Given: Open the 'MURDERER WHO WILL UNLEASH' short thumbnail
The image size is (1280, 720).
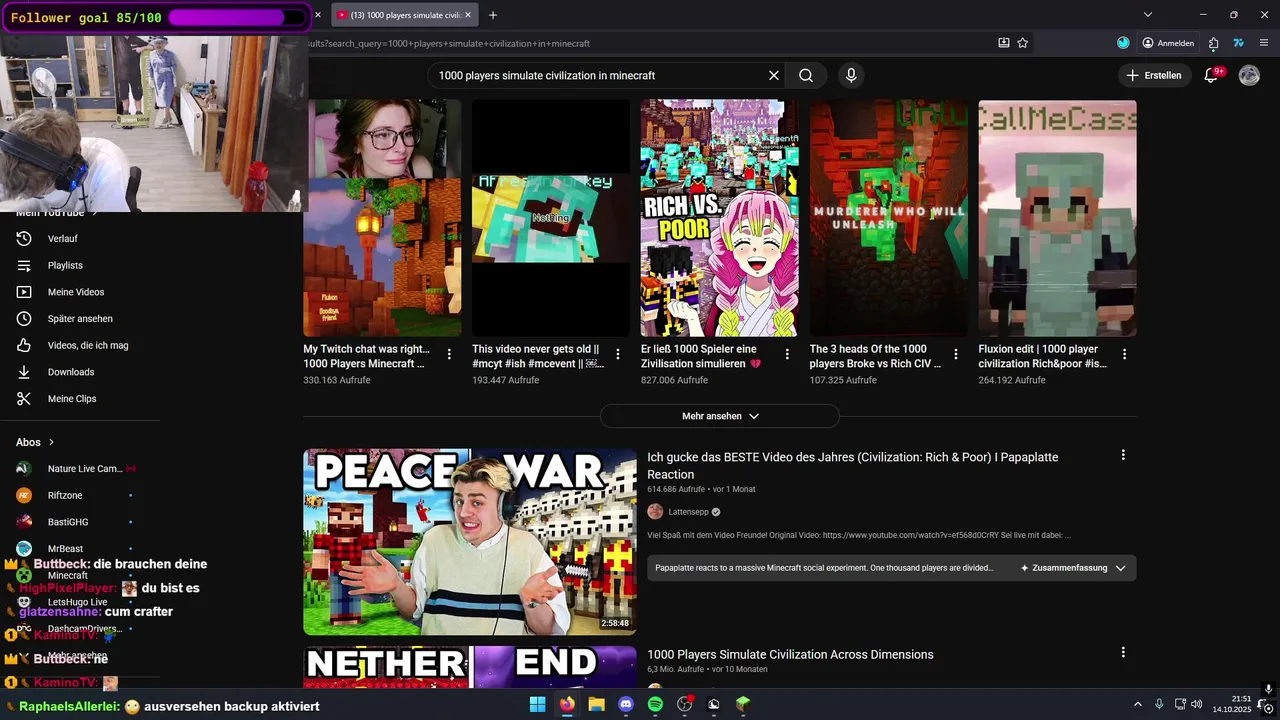Looking at the screenshot, I should [889, 218].
